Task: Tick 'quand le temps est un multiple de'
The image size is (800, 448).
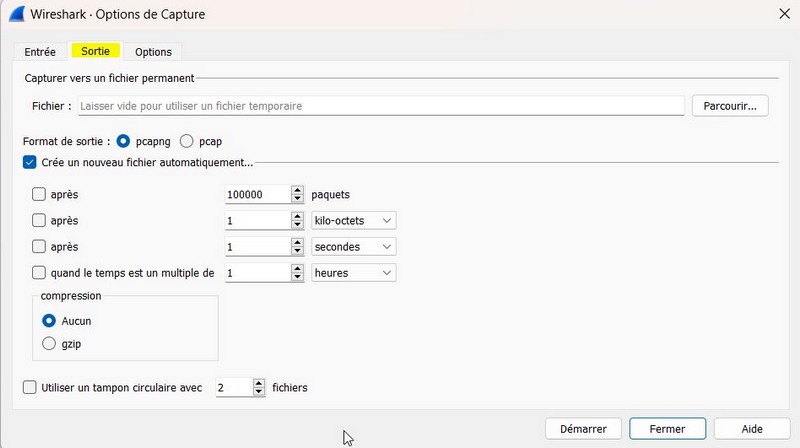Action: click(39, 272)
